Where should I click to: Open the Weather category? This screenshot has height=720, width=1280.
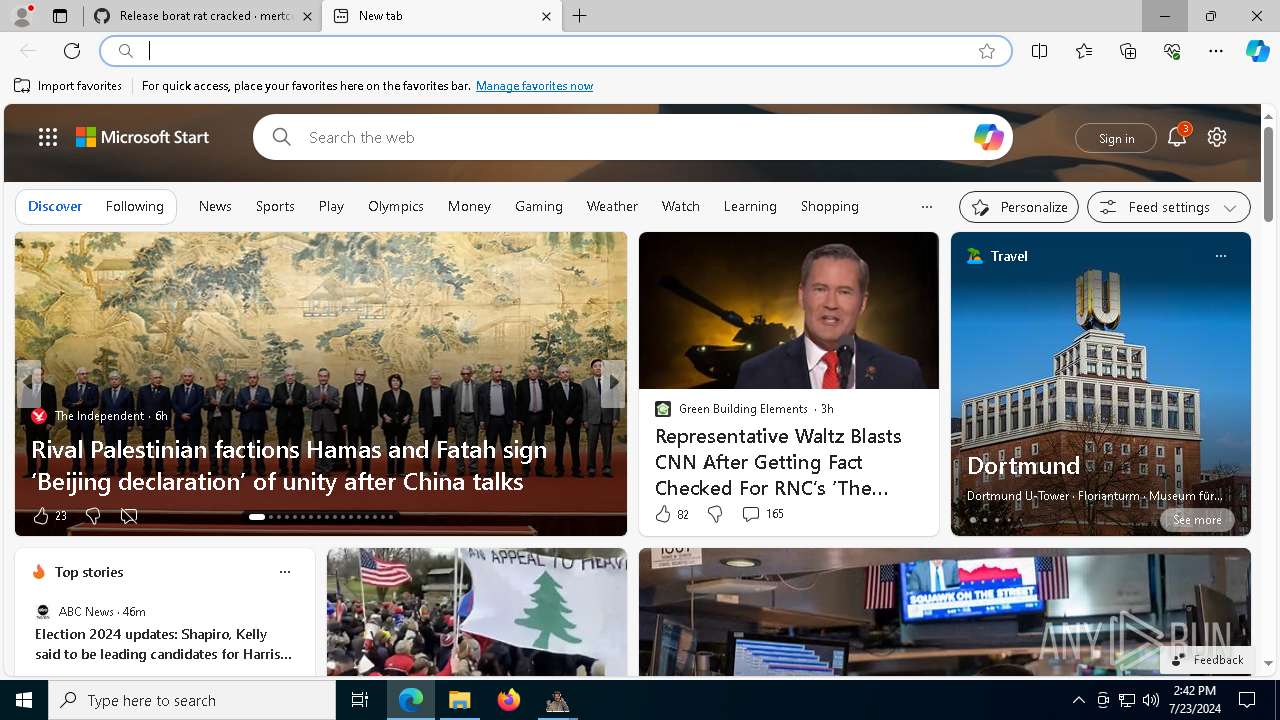click(612, 206)
